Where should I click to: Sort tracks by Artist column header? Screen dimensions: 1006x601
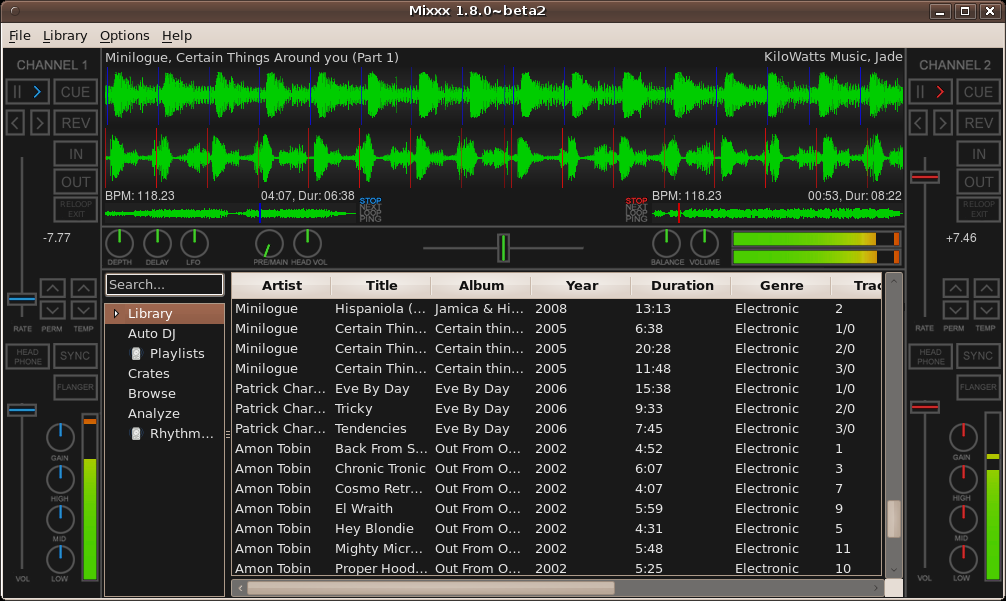282,285
